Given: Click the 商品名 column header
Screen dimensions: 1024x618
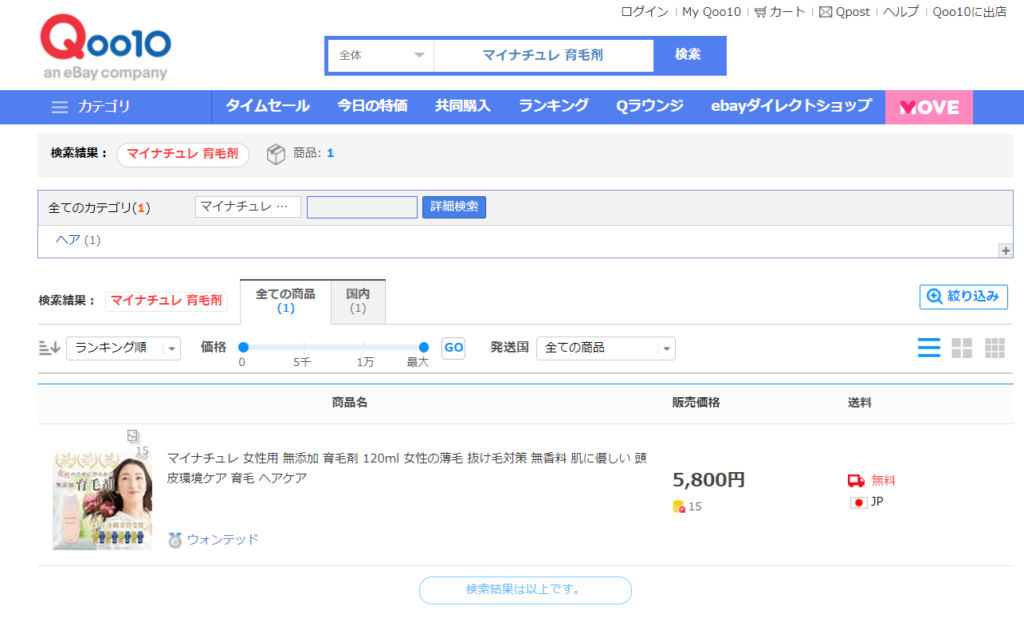Looking at the screenshot, I should point(349,403).
